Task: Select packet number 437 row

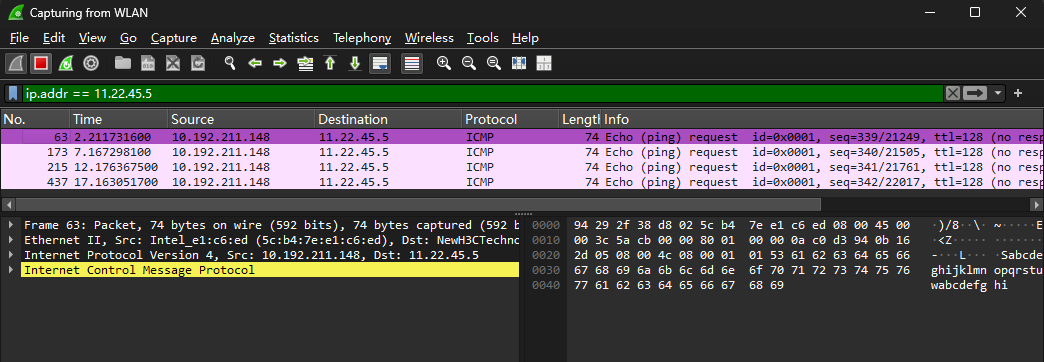Action: click(522, 182)
